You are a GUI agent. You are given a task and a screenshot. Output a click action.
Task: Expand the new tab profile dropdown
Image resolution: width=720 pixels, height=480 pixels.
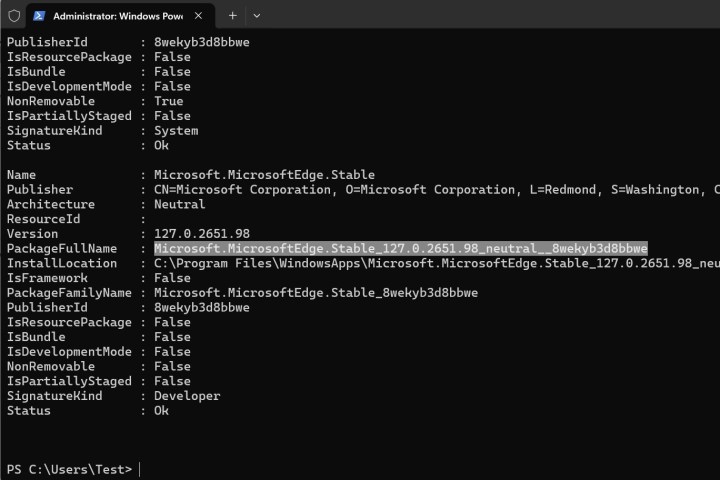point(257,16)
